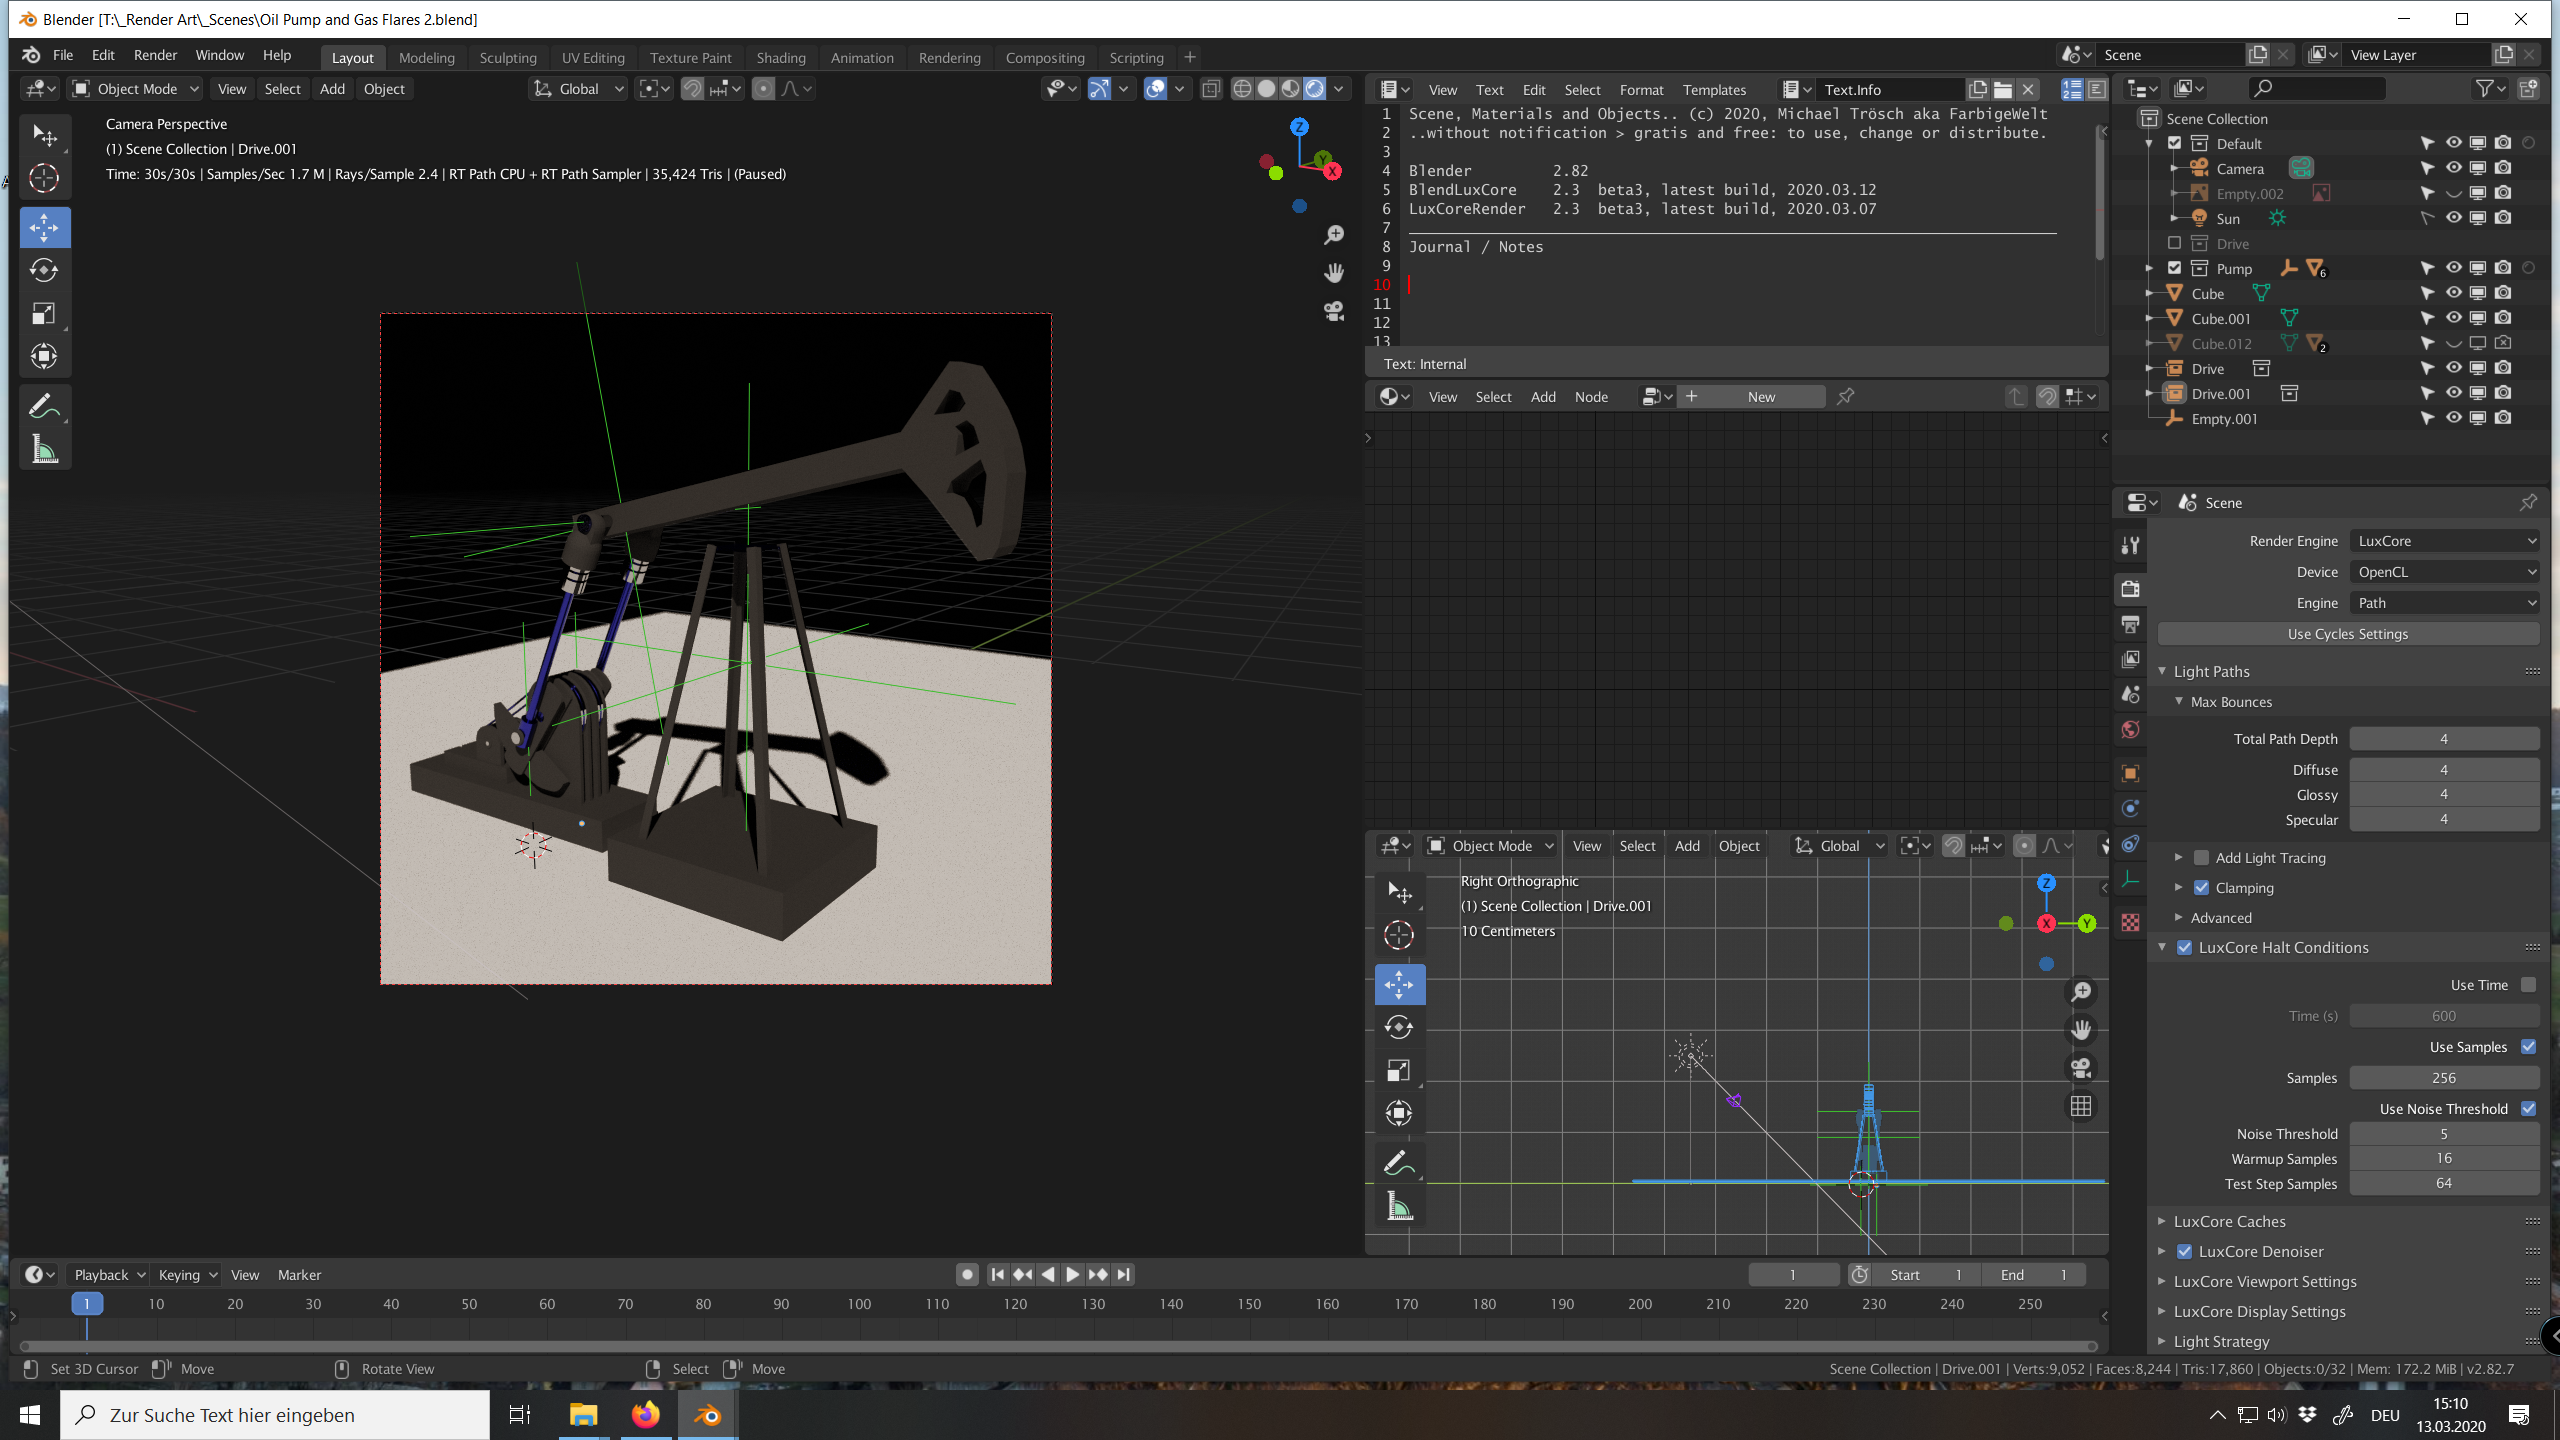
Task: Click New in the node editor
Action: tap(1761, 397)
